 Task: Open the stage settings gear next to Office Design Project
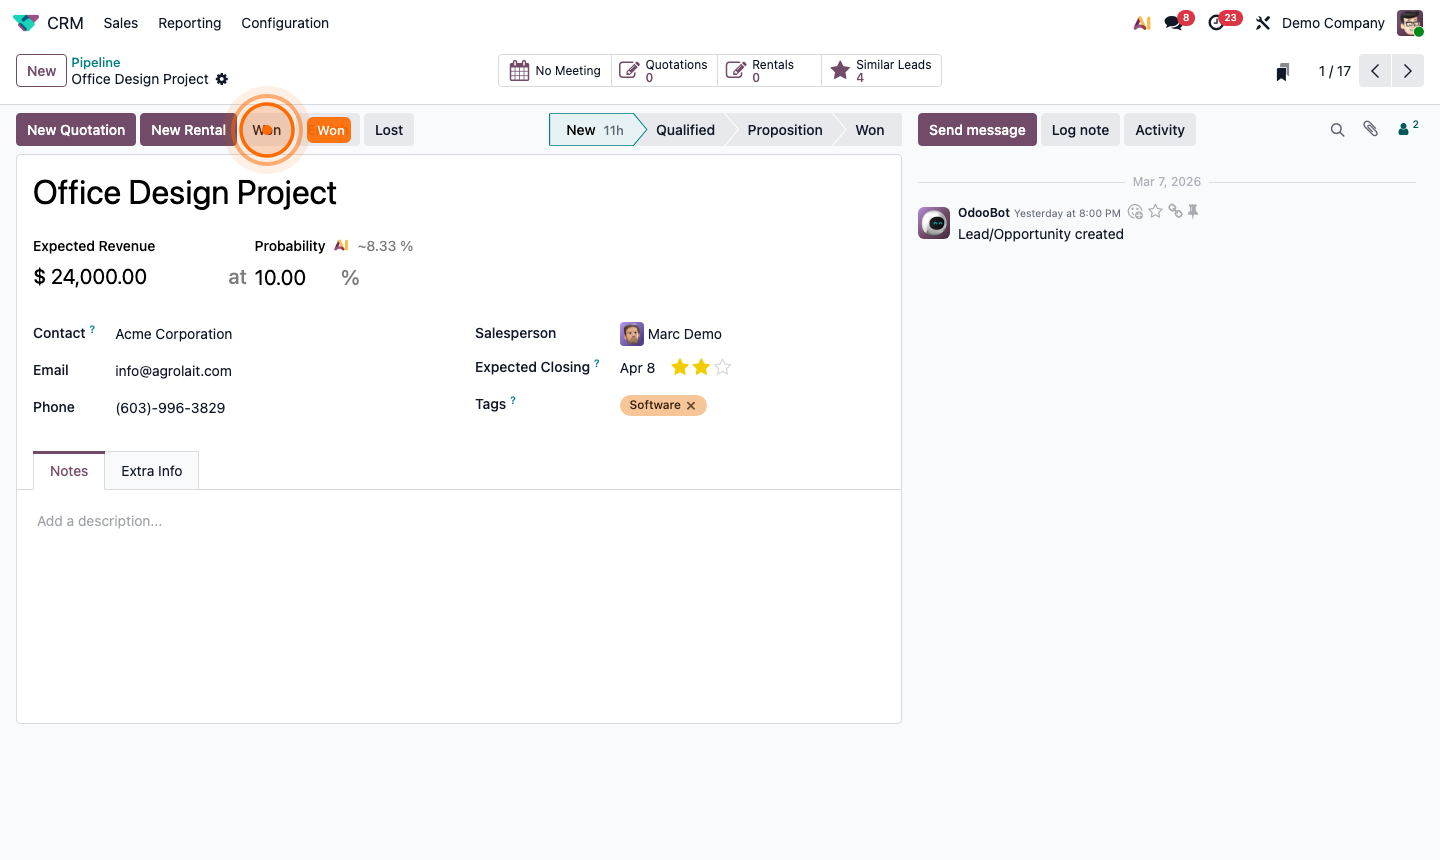[222, 79]
